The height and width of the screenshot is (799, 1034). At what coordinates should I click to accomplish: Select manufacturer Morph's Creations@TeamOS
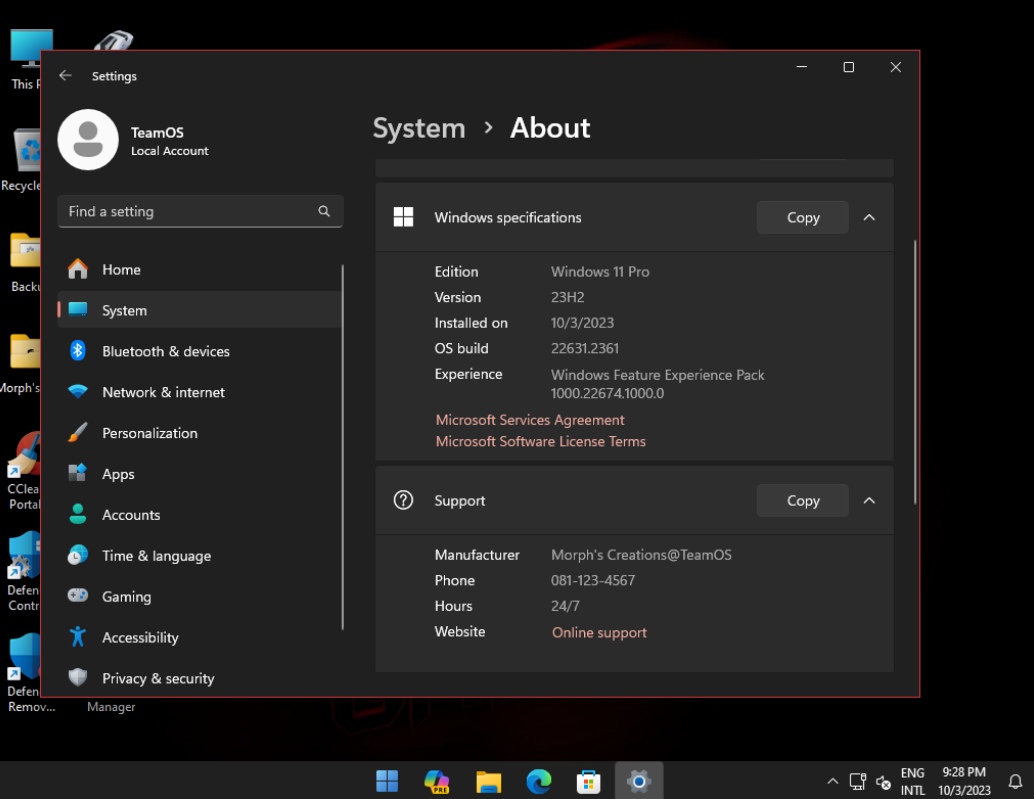(641, 555)
